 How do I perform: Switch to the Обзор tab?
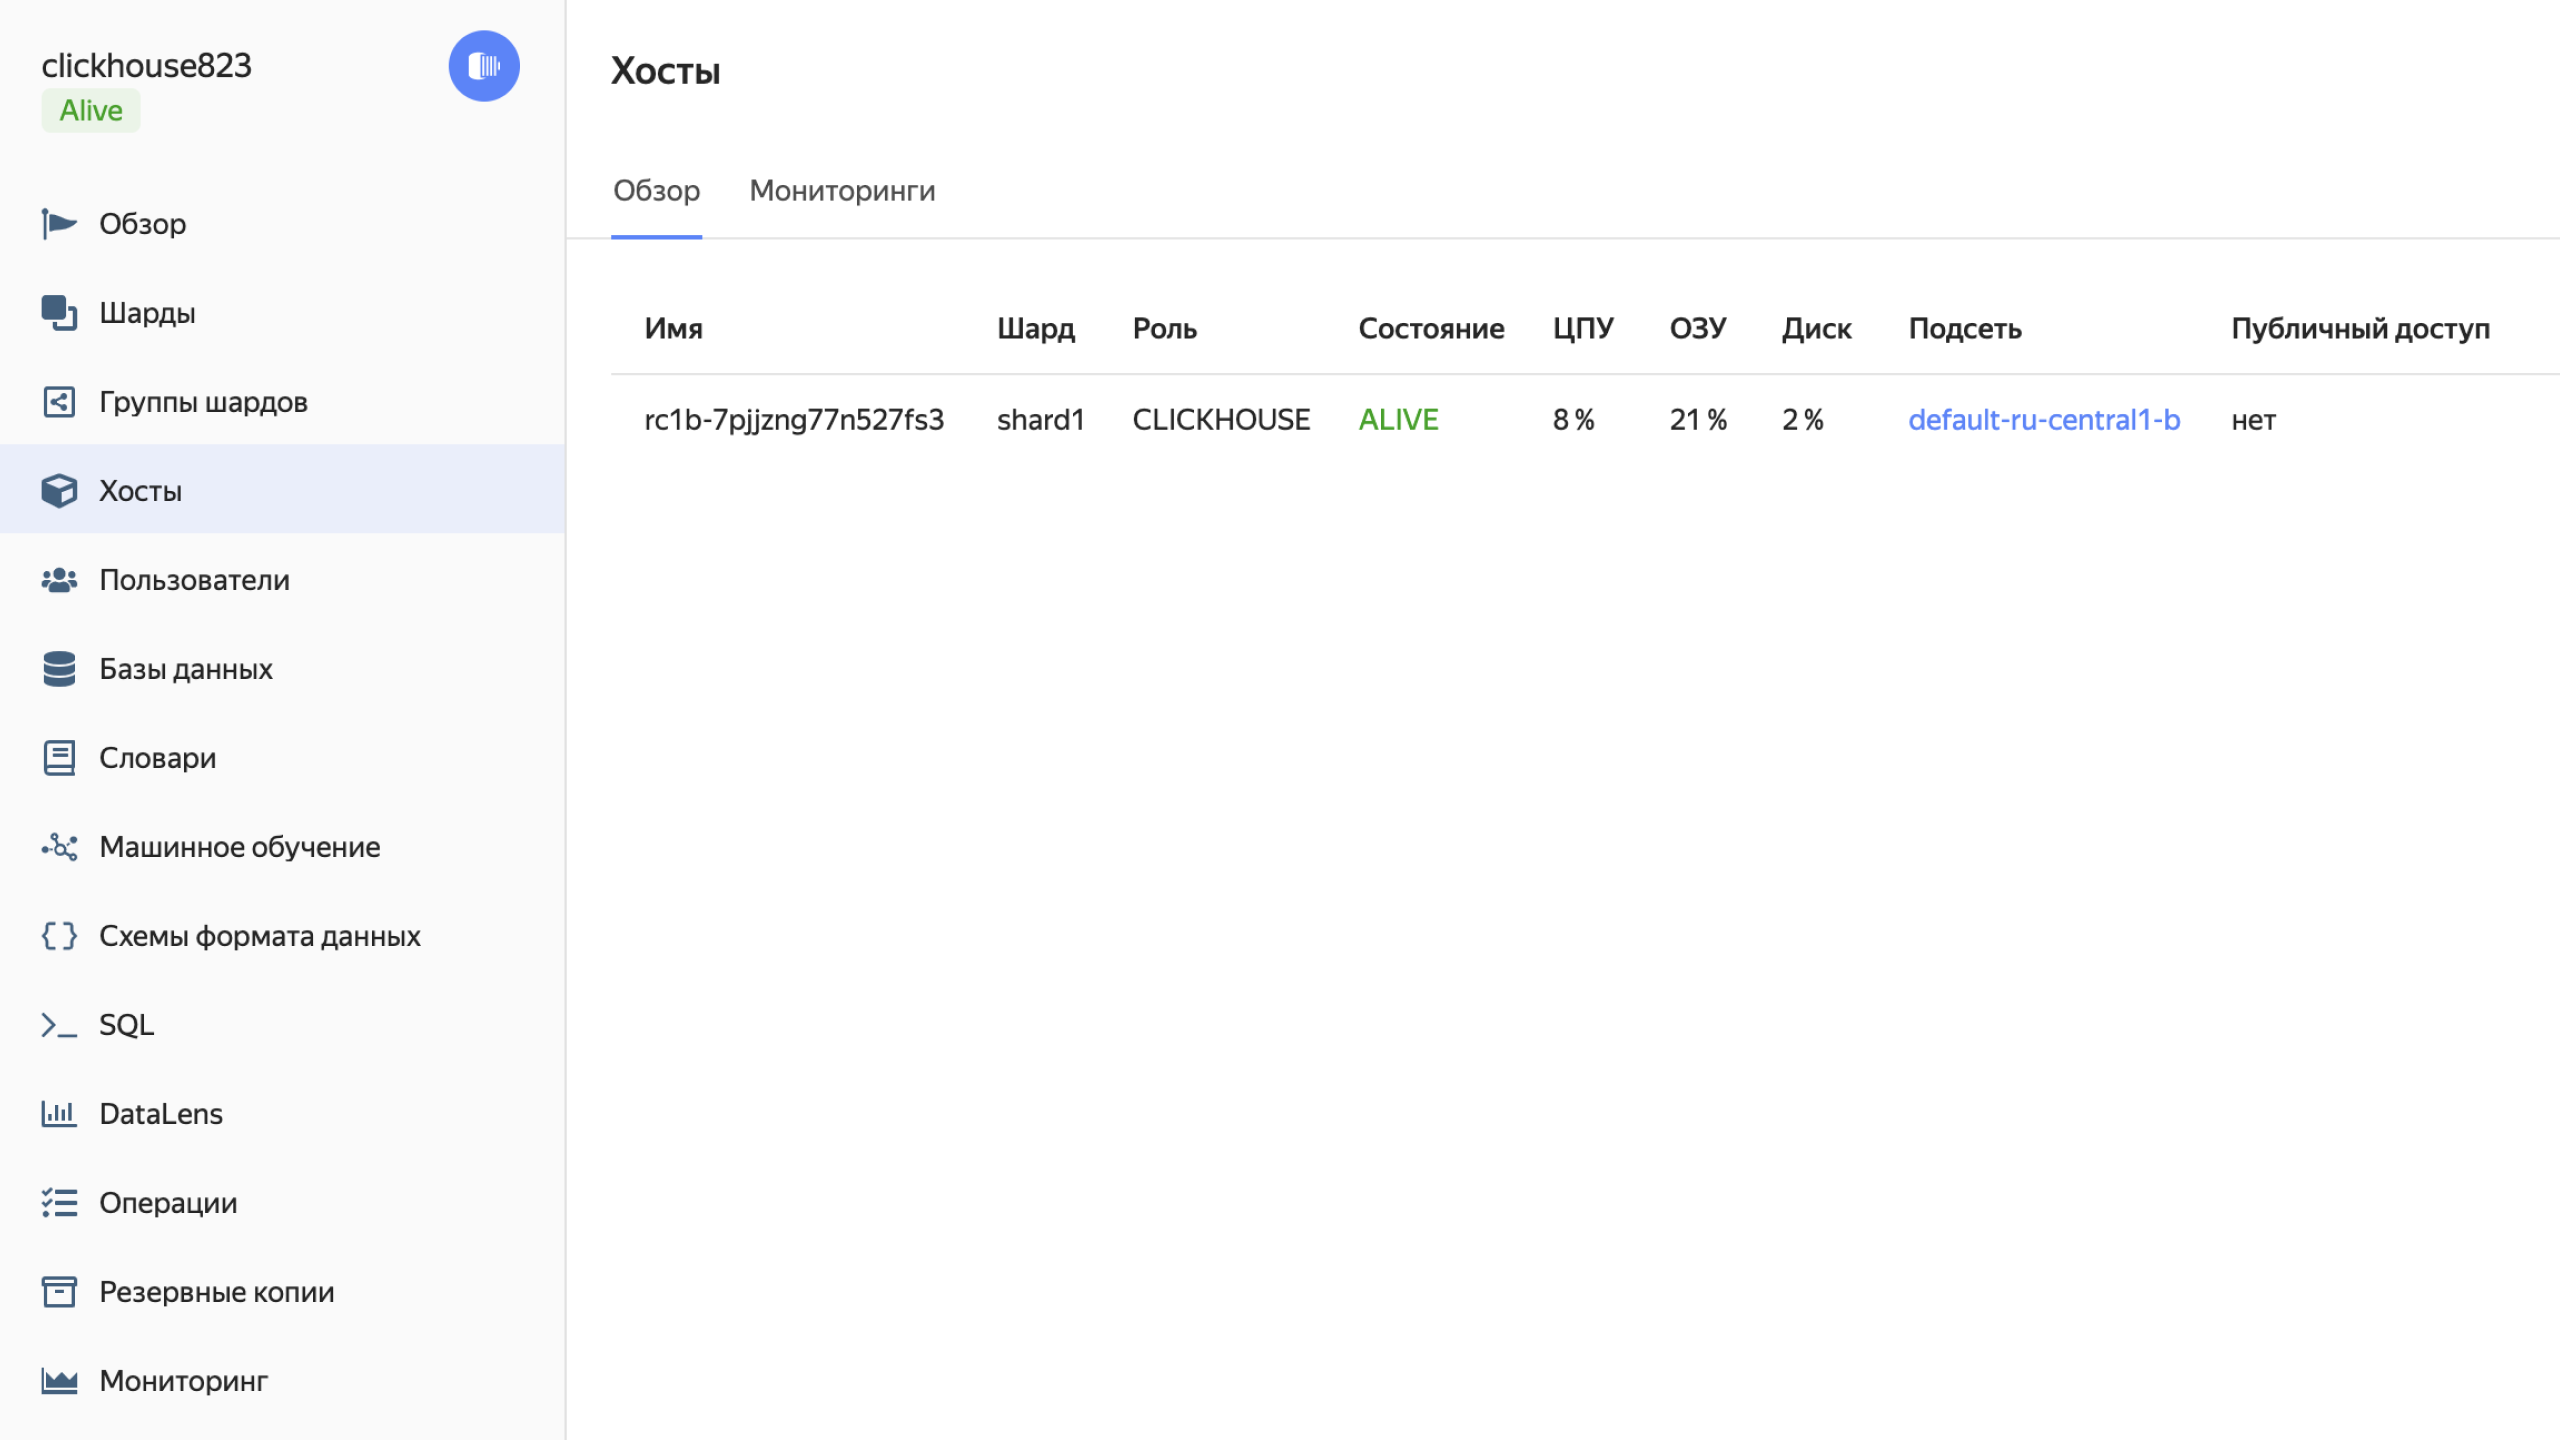pos(656,191)
